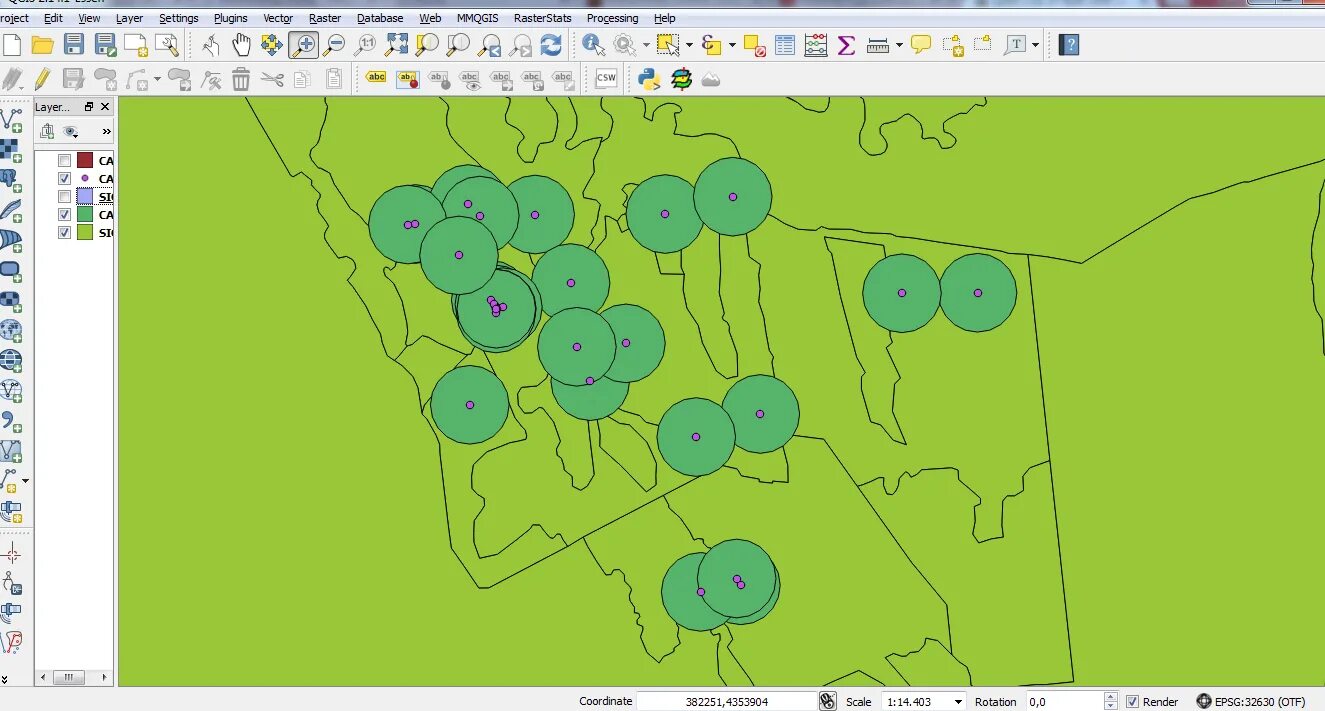This screenshot has width=1325, height=711.
Task: Expand the measure ruler tool dropdown arrow
Action: 899,45
